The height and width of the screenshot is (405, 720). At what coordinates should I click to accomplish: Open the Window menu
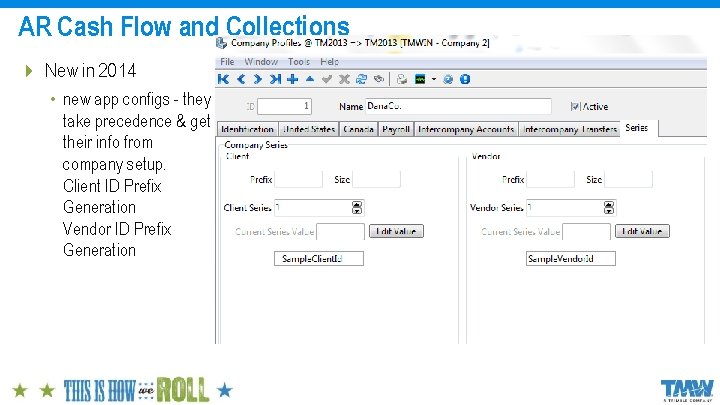pyautogui.click(x=261, y=62)
